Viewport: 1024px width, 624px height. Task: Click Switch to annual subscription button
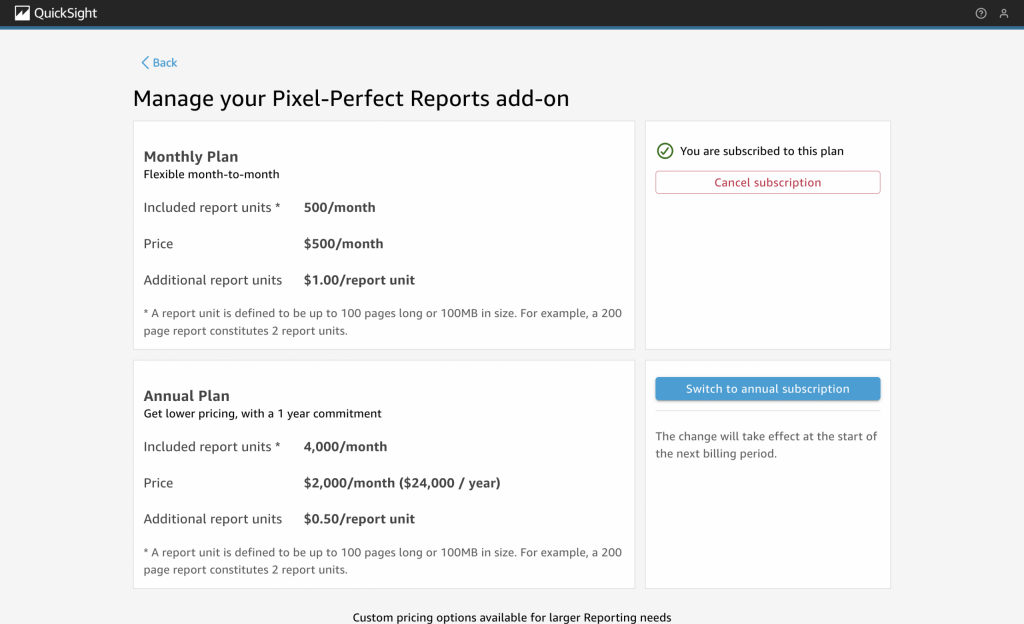click(767, 389)
